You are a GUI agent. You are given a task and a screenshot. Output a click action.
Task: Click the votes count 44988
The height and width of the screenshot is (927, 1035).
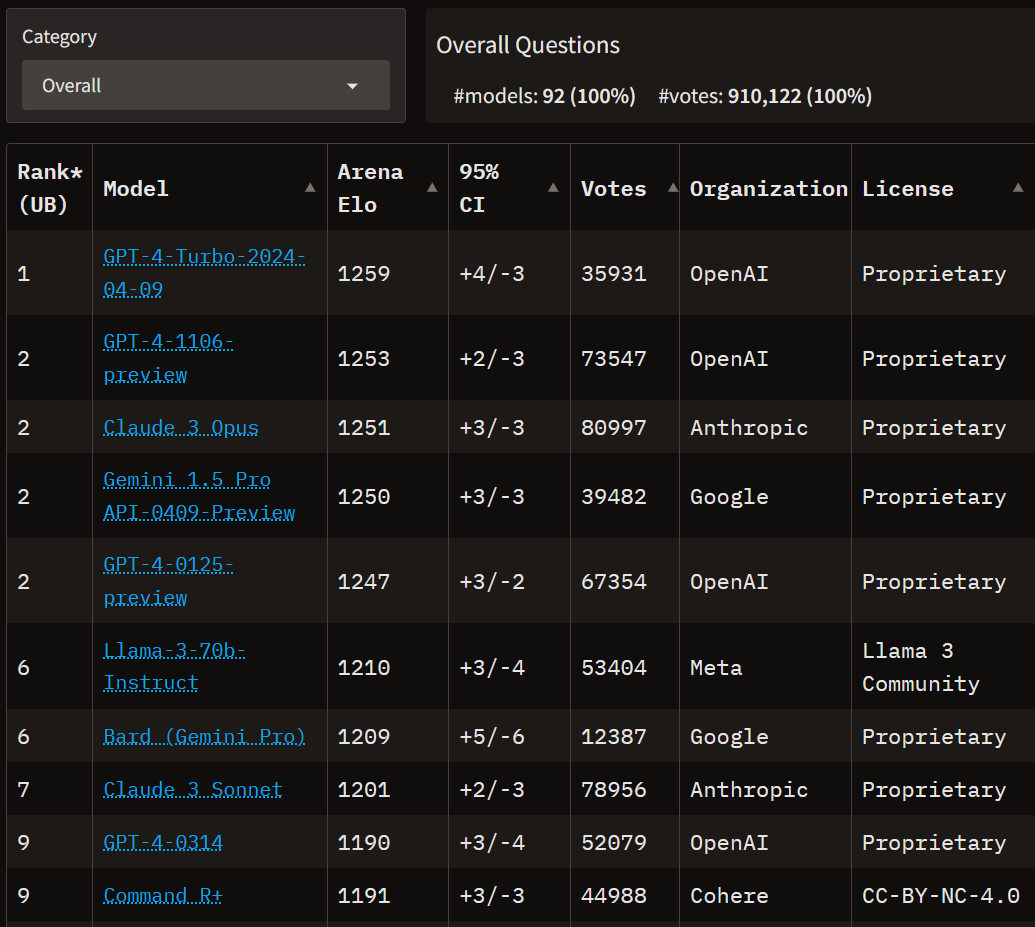coord(614,895)
